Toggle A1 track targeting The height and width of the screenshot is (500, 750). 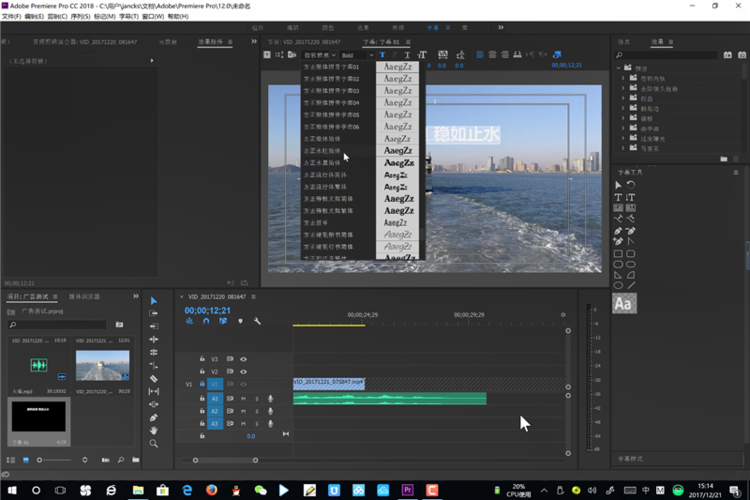[215, 399]
